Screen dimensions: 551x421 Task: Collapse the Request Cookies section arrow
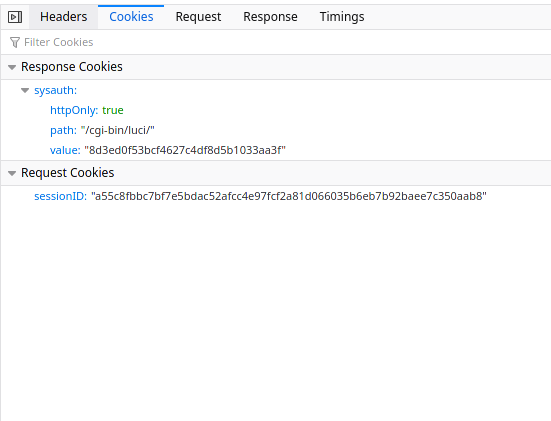click(x=12, y=173)
